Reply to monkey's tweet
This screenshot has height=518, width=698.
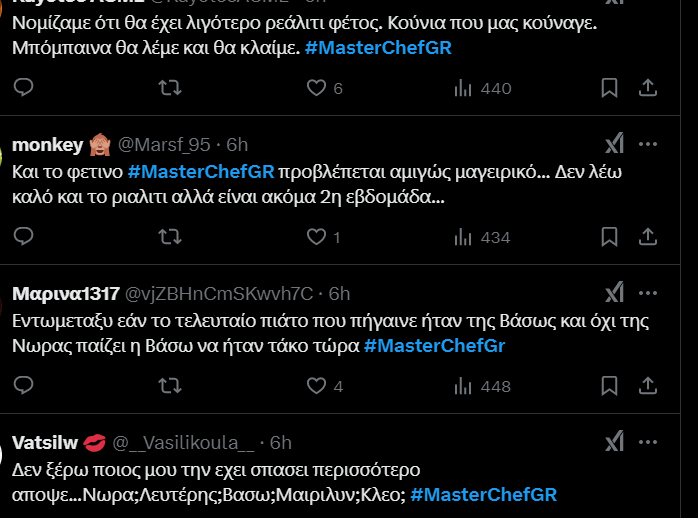[x=24, y=237]
